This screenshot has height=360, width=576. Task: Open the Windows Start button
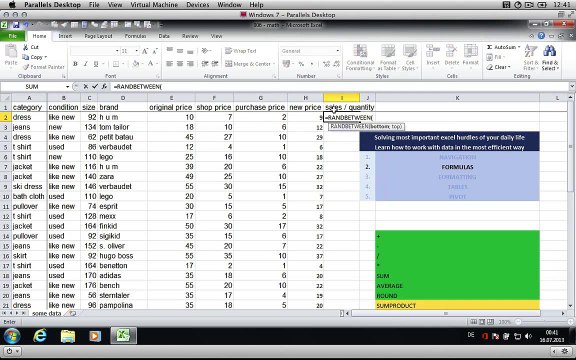coord(12,335)
